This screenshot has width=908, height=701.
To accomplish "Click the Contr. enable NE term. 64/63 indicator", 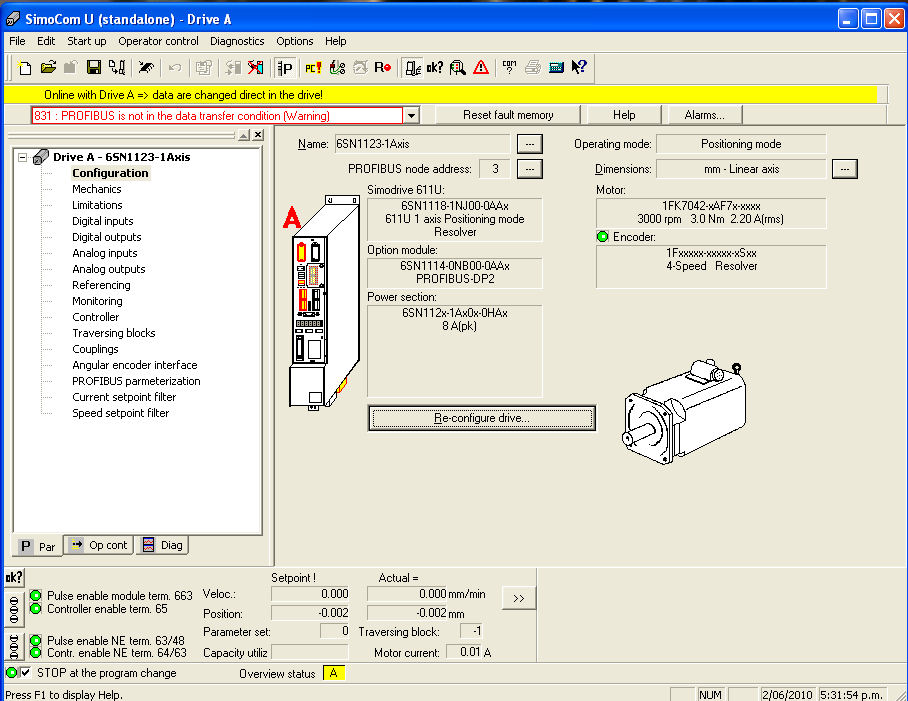I will (x=36, y=652).
